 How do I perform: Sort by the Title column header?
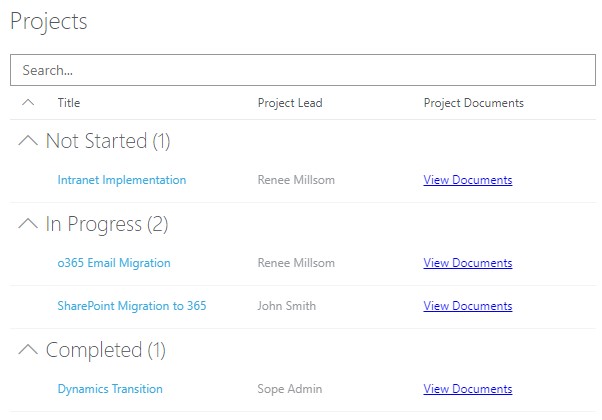point(69,103)
